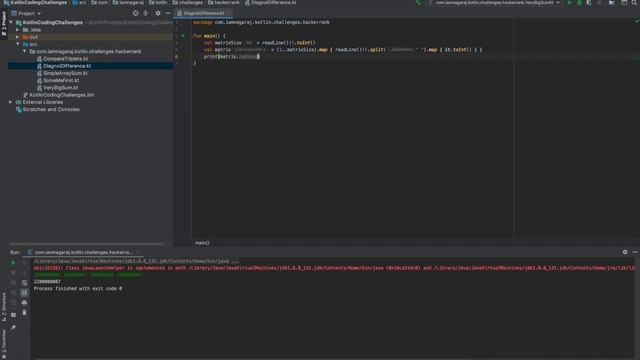Click the run gutter icon beside fun main

(183, 36)
